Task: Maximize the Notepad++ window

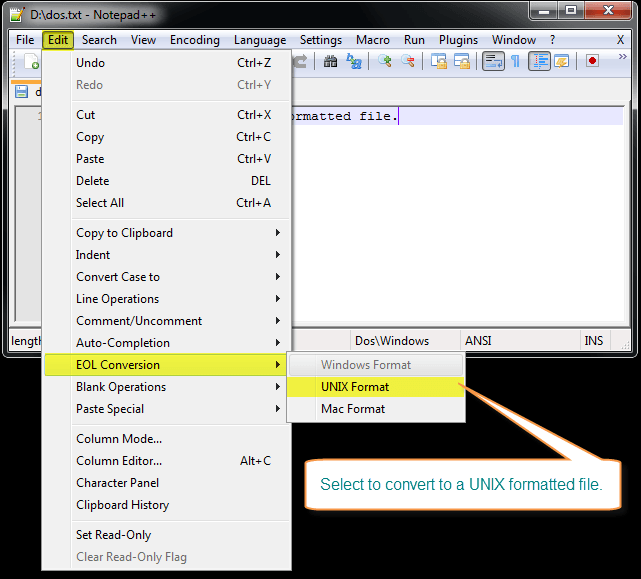Action: point(571,10)
